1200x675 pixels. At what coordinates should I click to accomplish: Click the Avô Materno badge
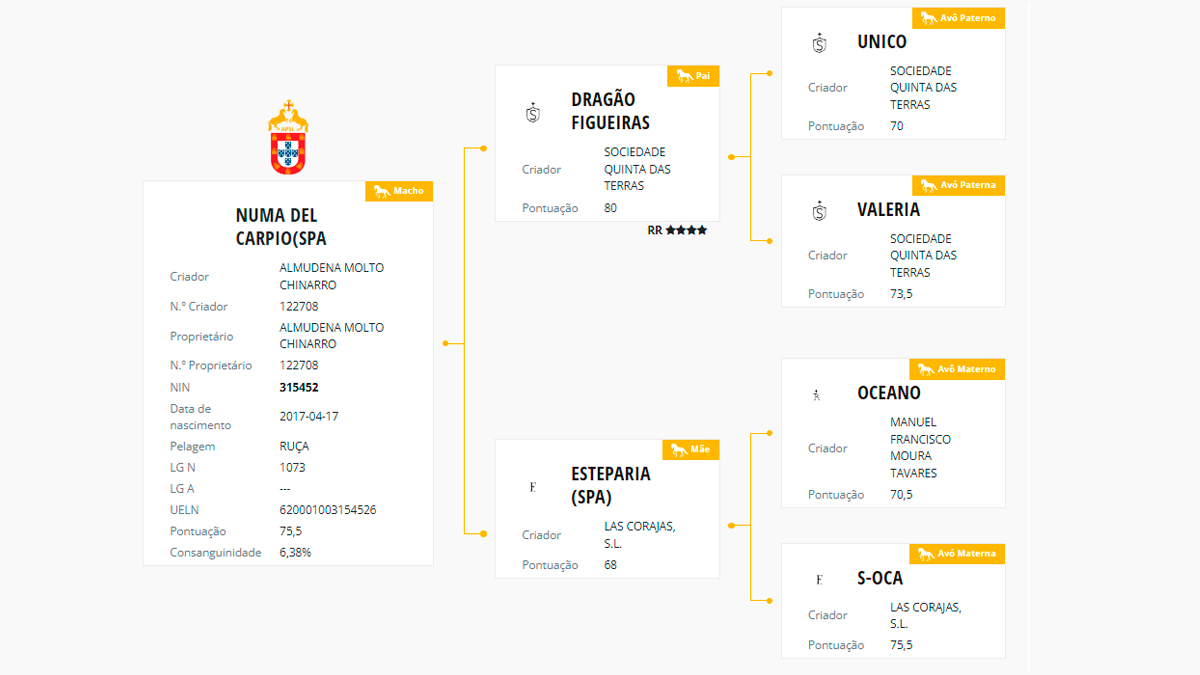click(x=957, y=369)
